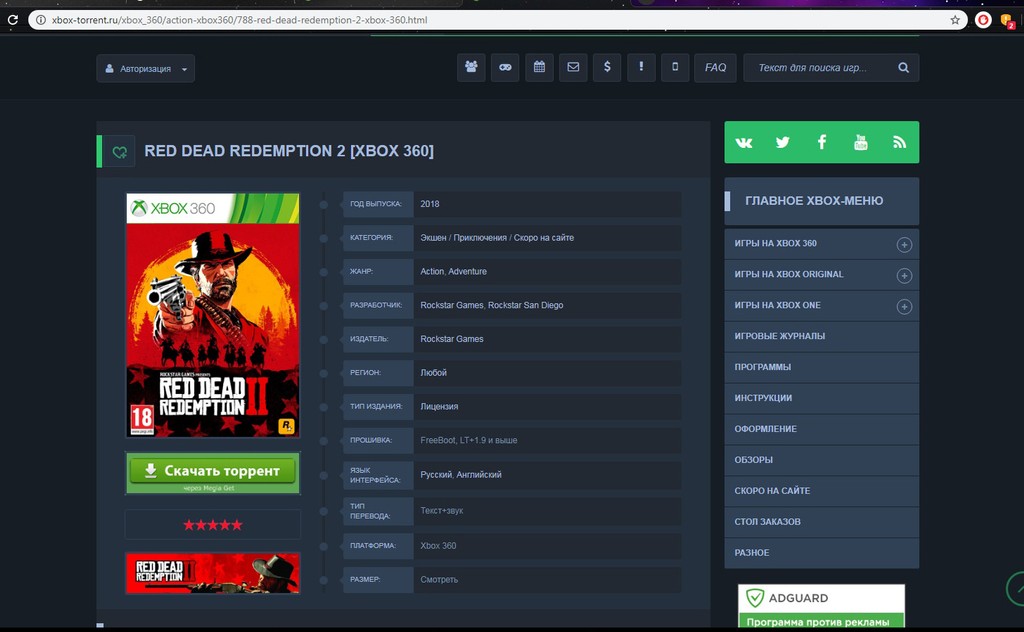Open the Авторизация dropdown
The width and height of the screenshot is (1024, 632).
pos(146,69)
